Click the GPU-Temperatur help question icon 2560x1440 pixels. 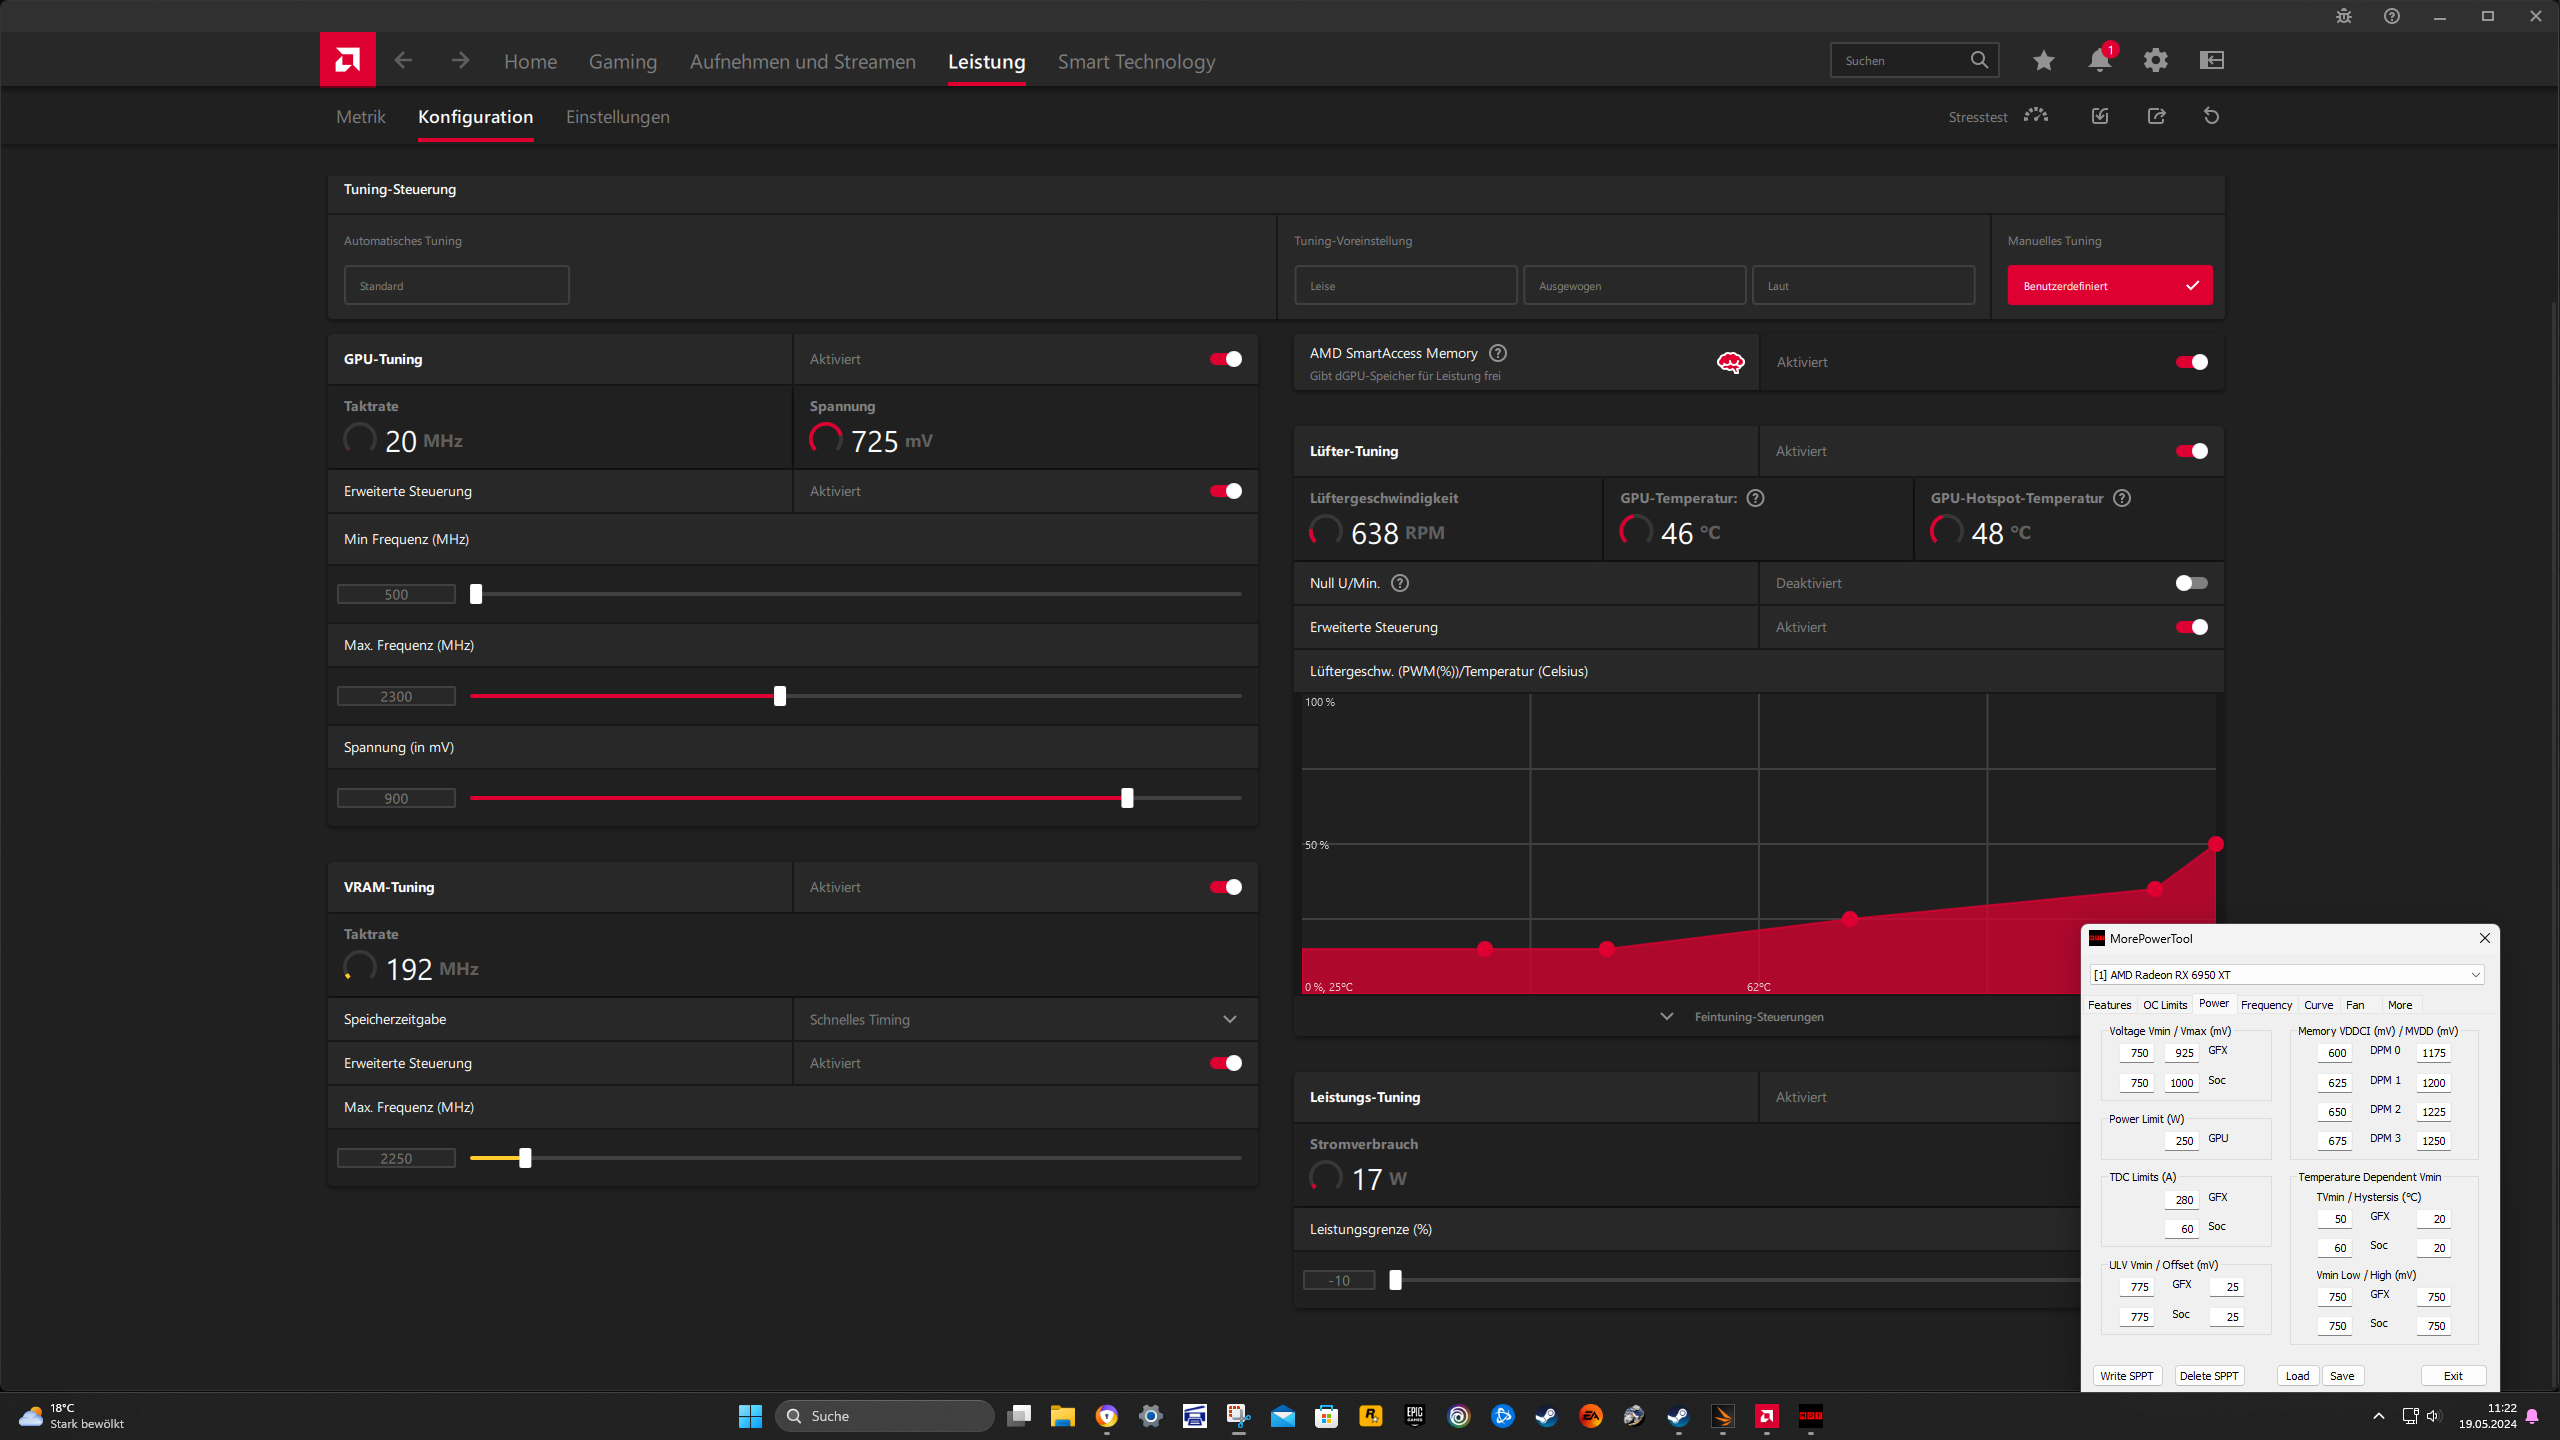point(1755,498)
